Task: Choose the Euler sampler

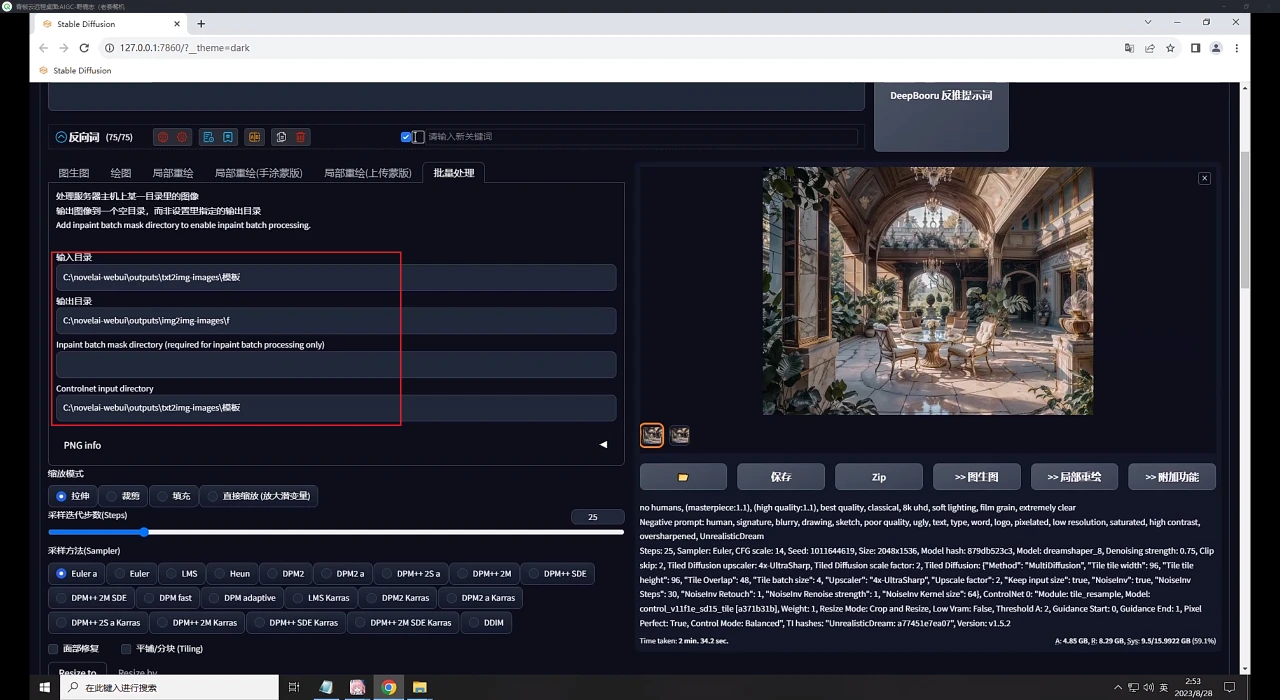Action: click(132, 574)
